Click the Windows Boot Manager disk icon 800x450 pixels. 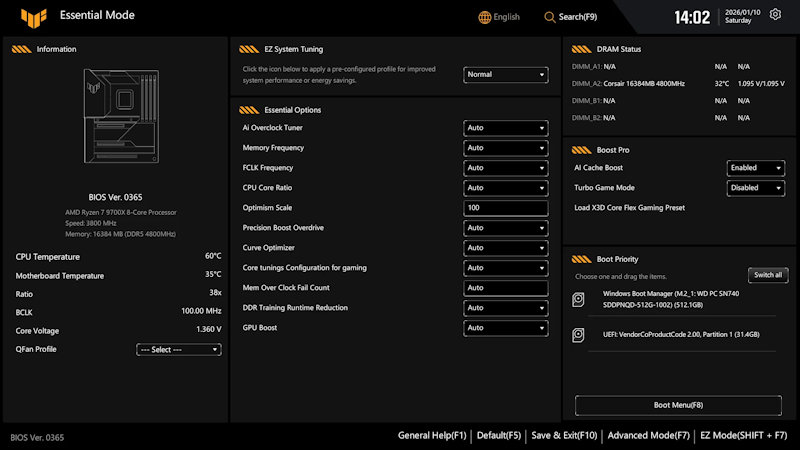[x=578, y=299]
